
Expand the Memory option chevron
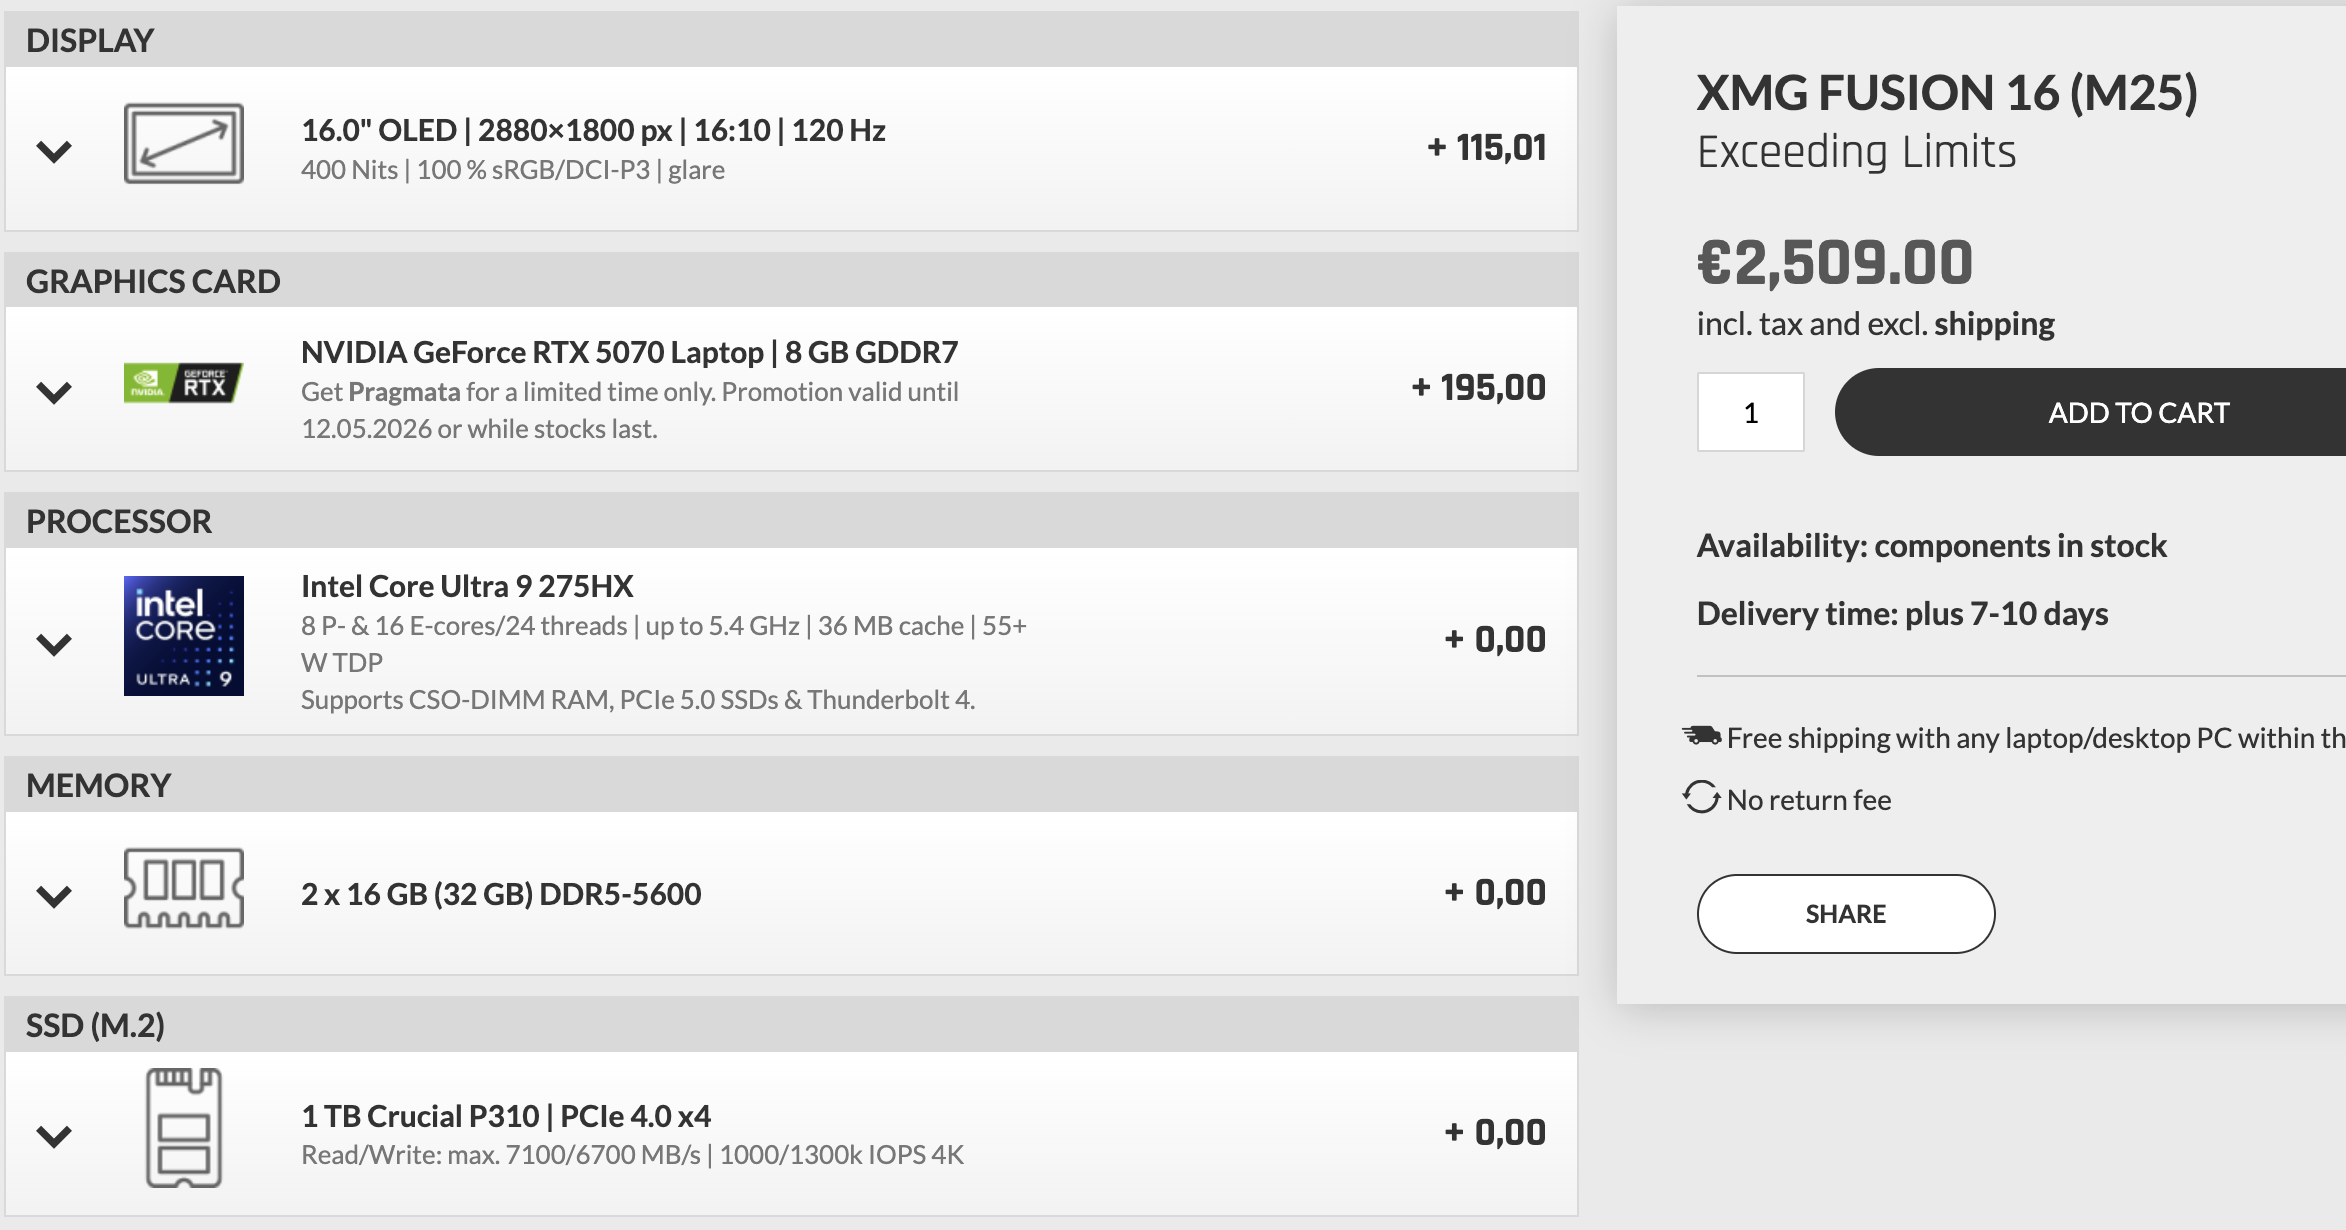click(x=54, y=896)
